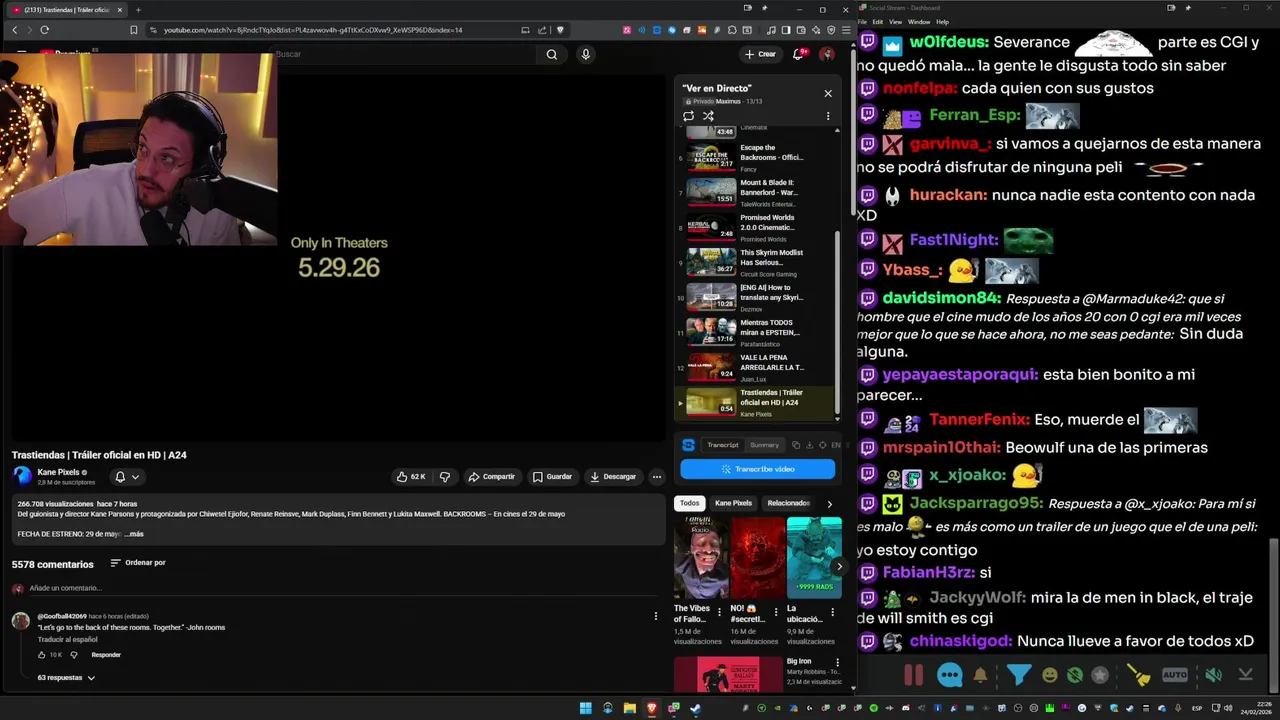Open the File menu in Social Stream
The image size is (1280, 720).
pyautogui.click(x=863, y=22)
